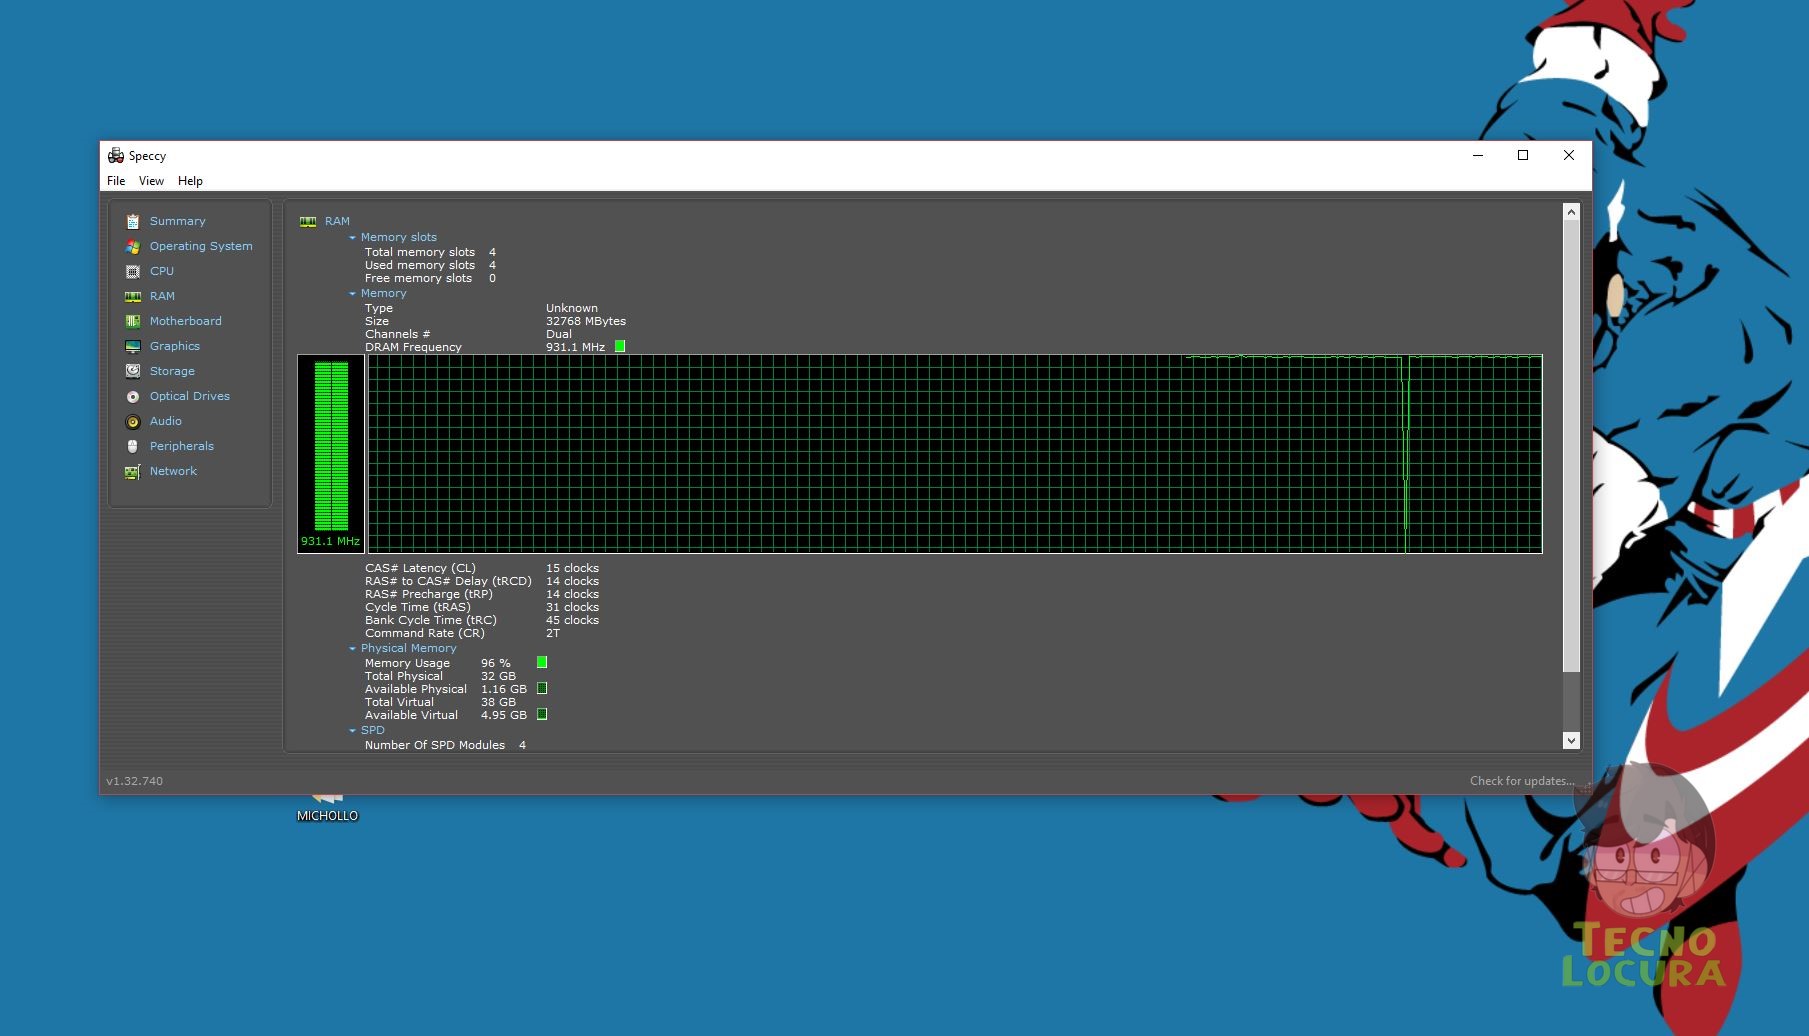Click the Total Virtual 38 GB row
1809x1036 pixels.
point(440,702)
